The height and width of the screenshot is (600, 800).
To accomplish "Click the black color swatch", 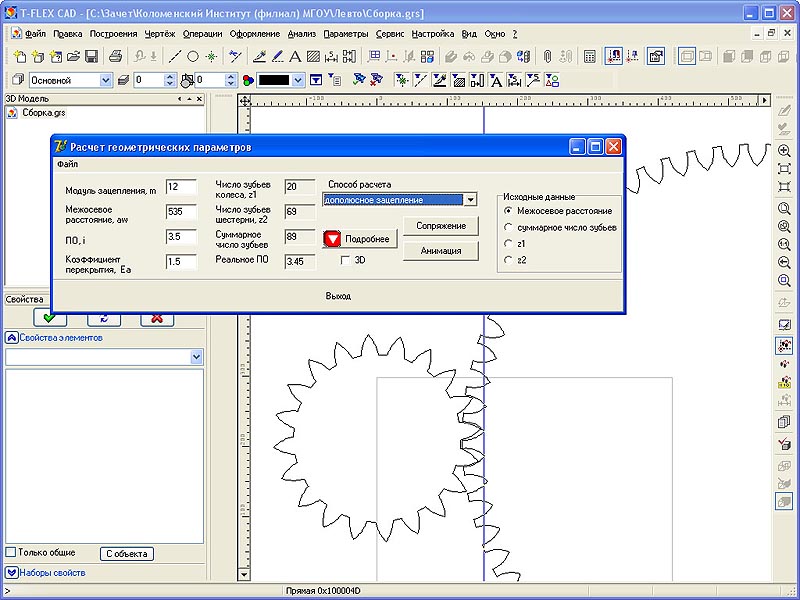I will coord(274,80).
